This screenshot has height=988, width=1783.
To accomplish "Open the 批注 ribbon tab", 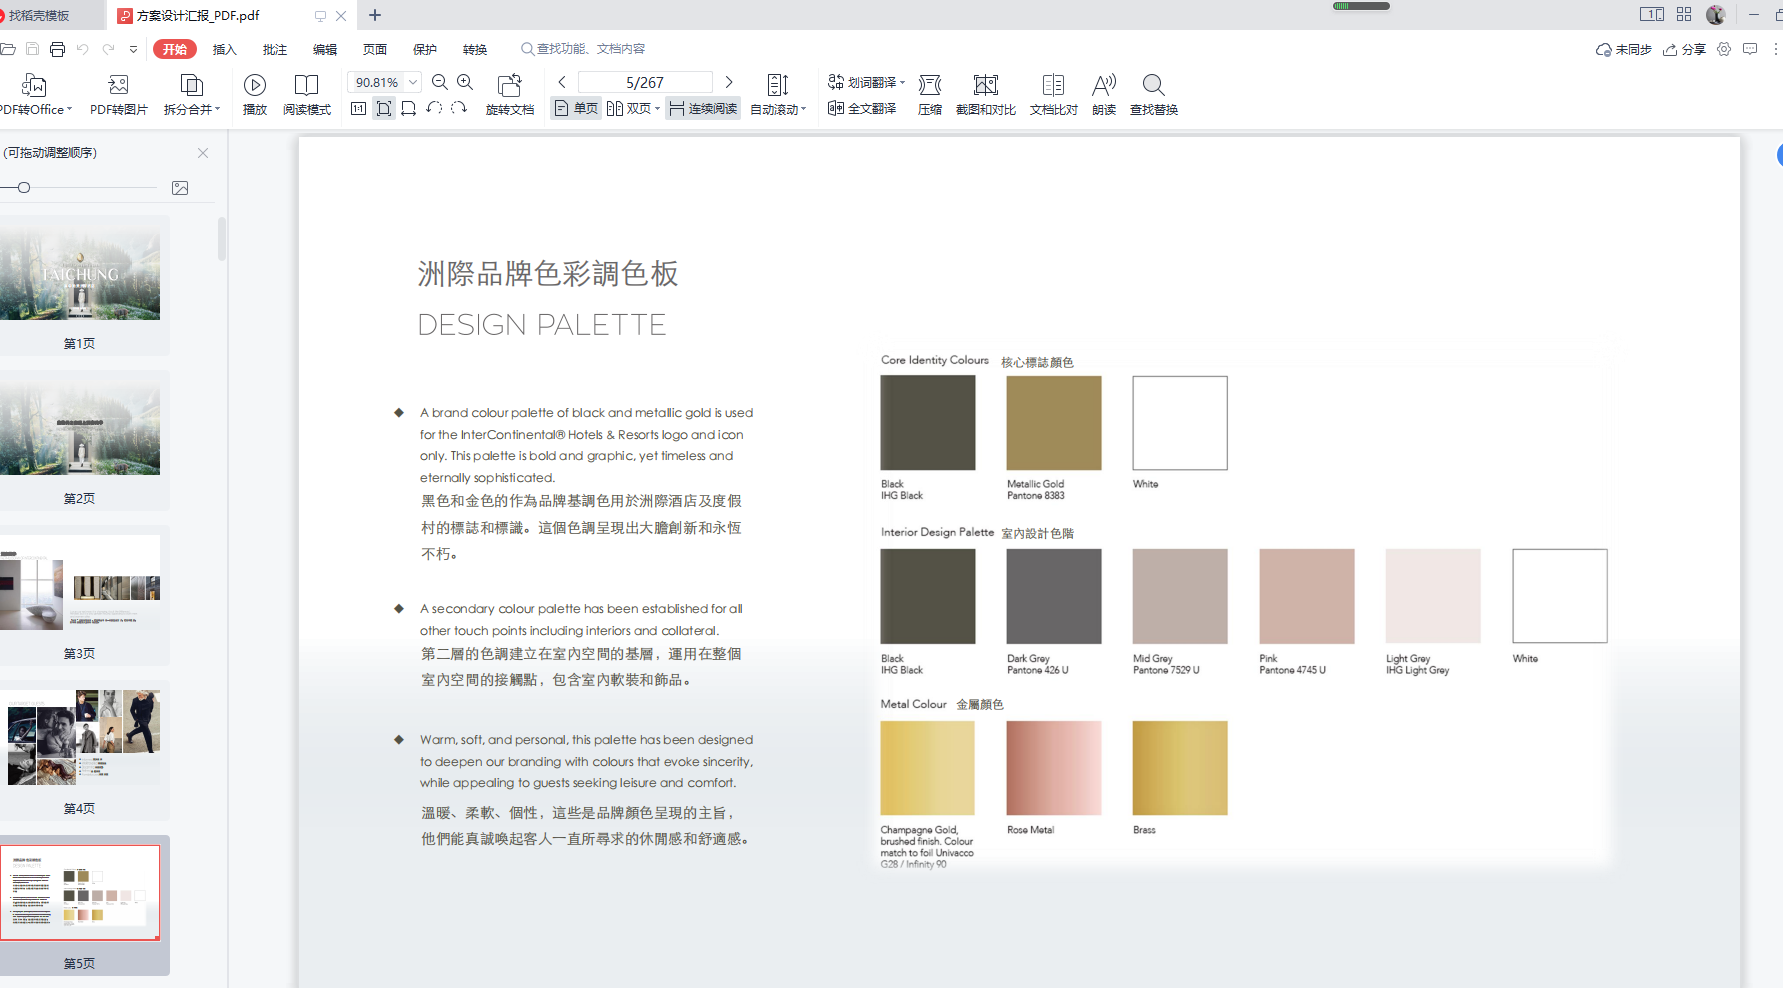I will [x=274, y=49].
